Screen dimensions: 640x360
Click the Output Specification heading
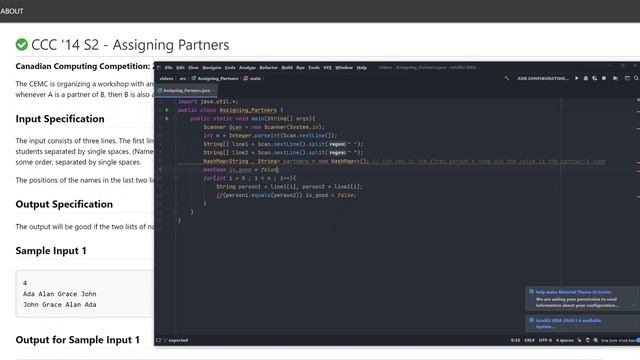64,204
